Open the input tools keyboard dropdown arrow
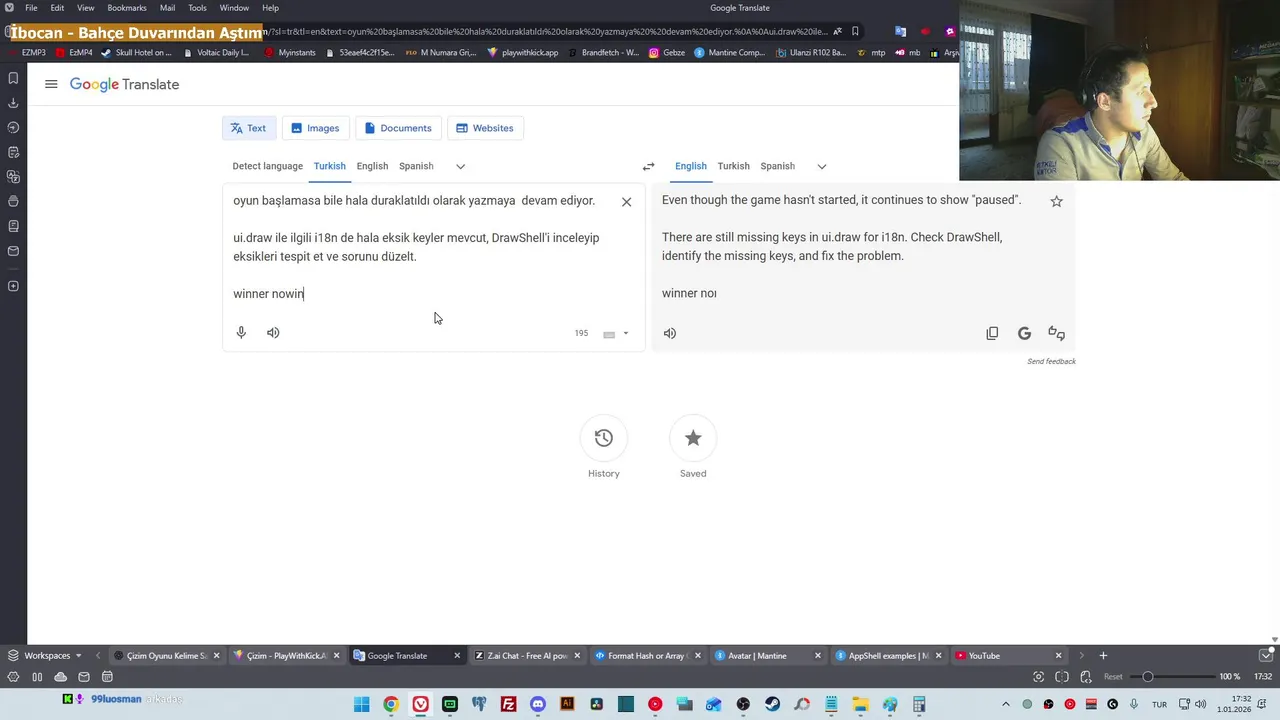Image resolution: width=1280 pixels, height=720 pixels. (626, 333)
